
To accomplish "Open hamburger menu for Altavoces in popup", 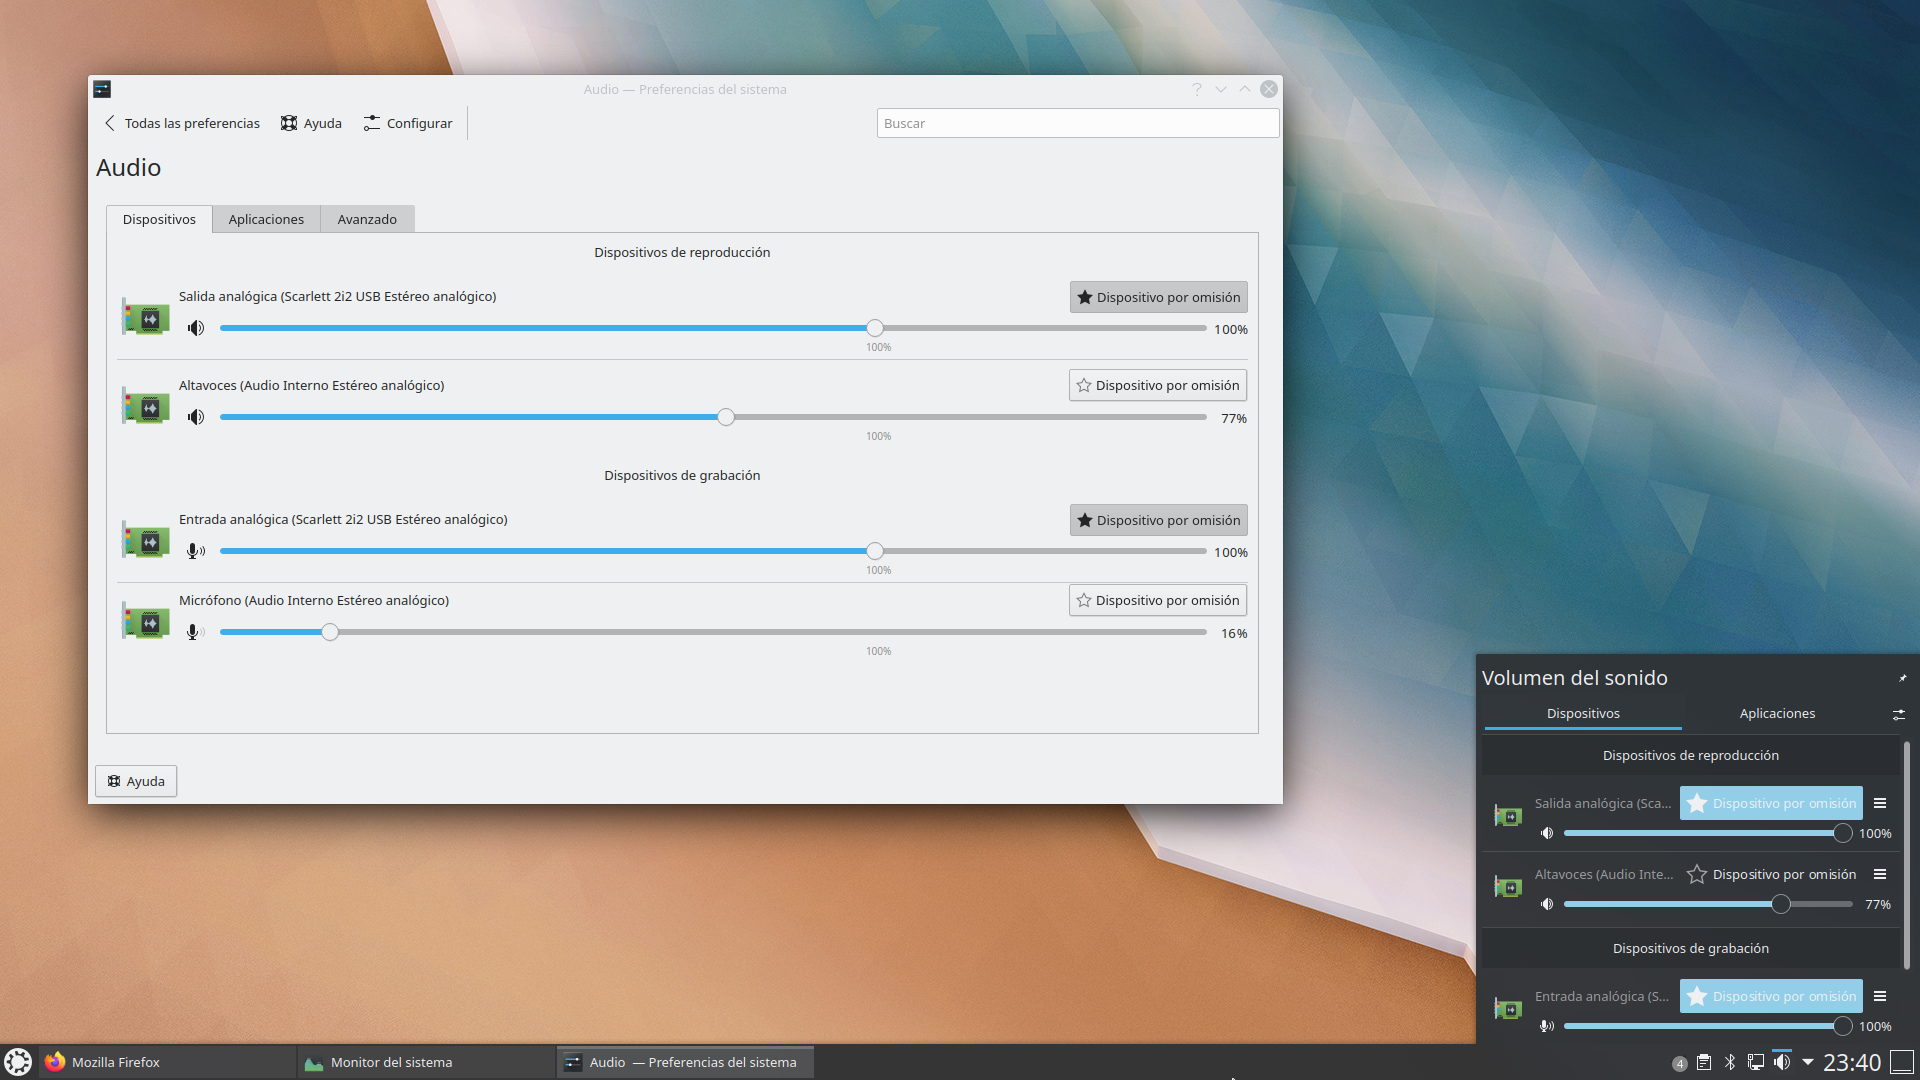I will coord(1880,874).
